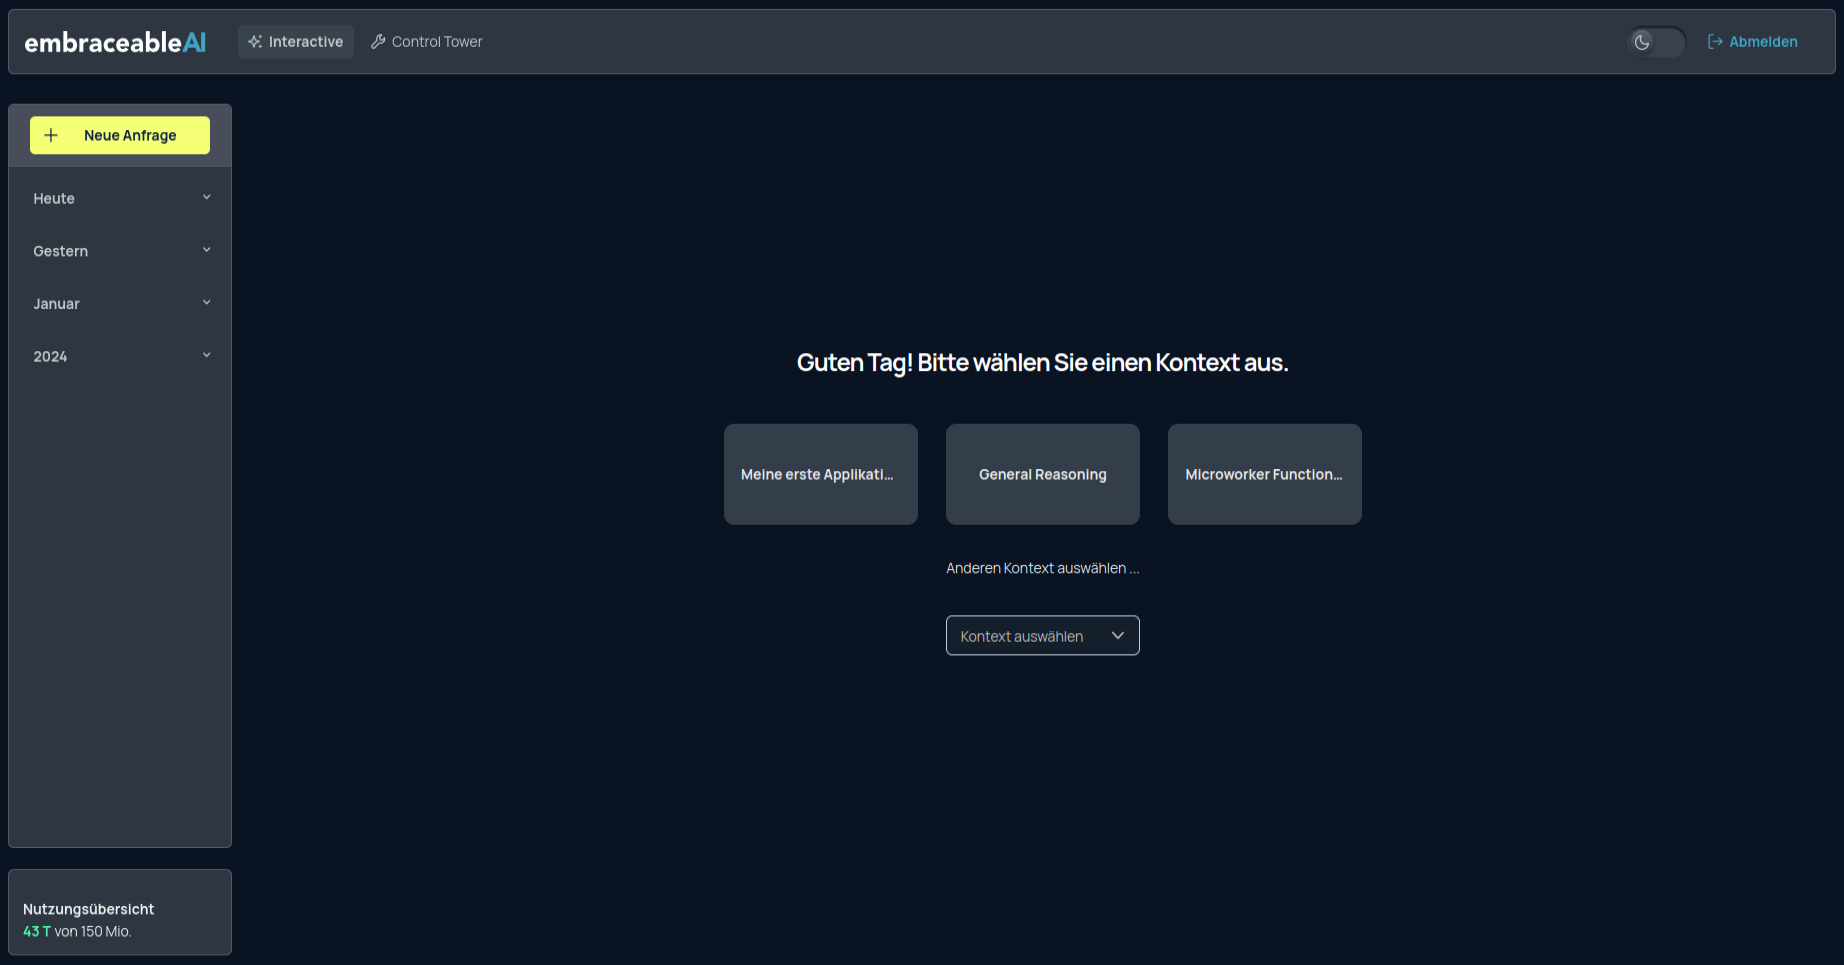Pick the Microworker Function... context card
The width and height of the screenshot is (1844, 965).
1264,474
